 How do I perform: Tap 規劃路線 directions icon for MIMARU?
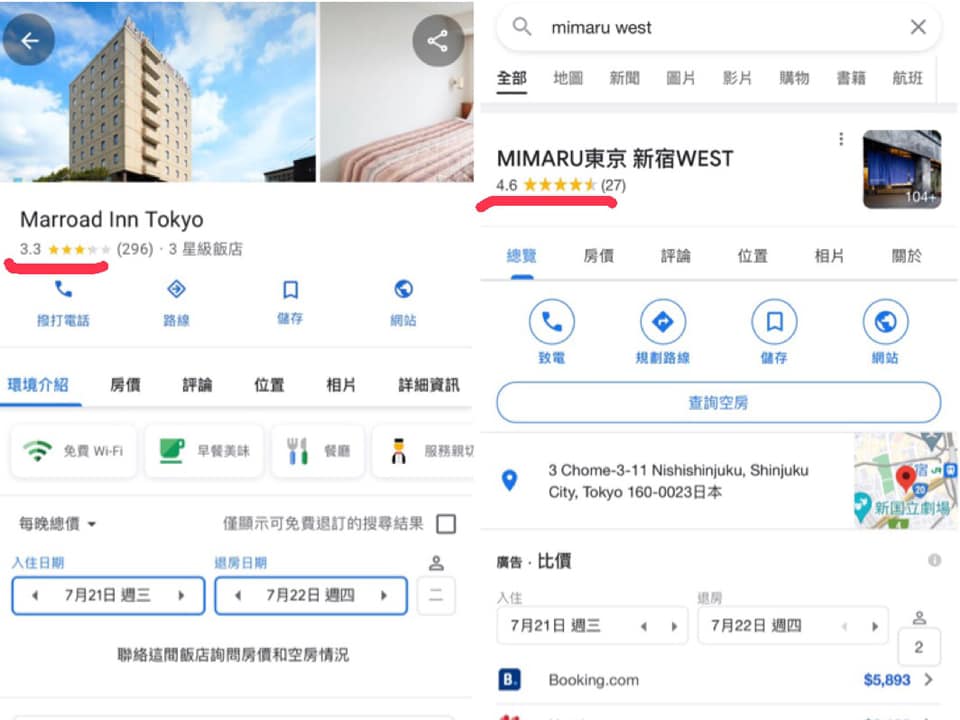point(663,322)
